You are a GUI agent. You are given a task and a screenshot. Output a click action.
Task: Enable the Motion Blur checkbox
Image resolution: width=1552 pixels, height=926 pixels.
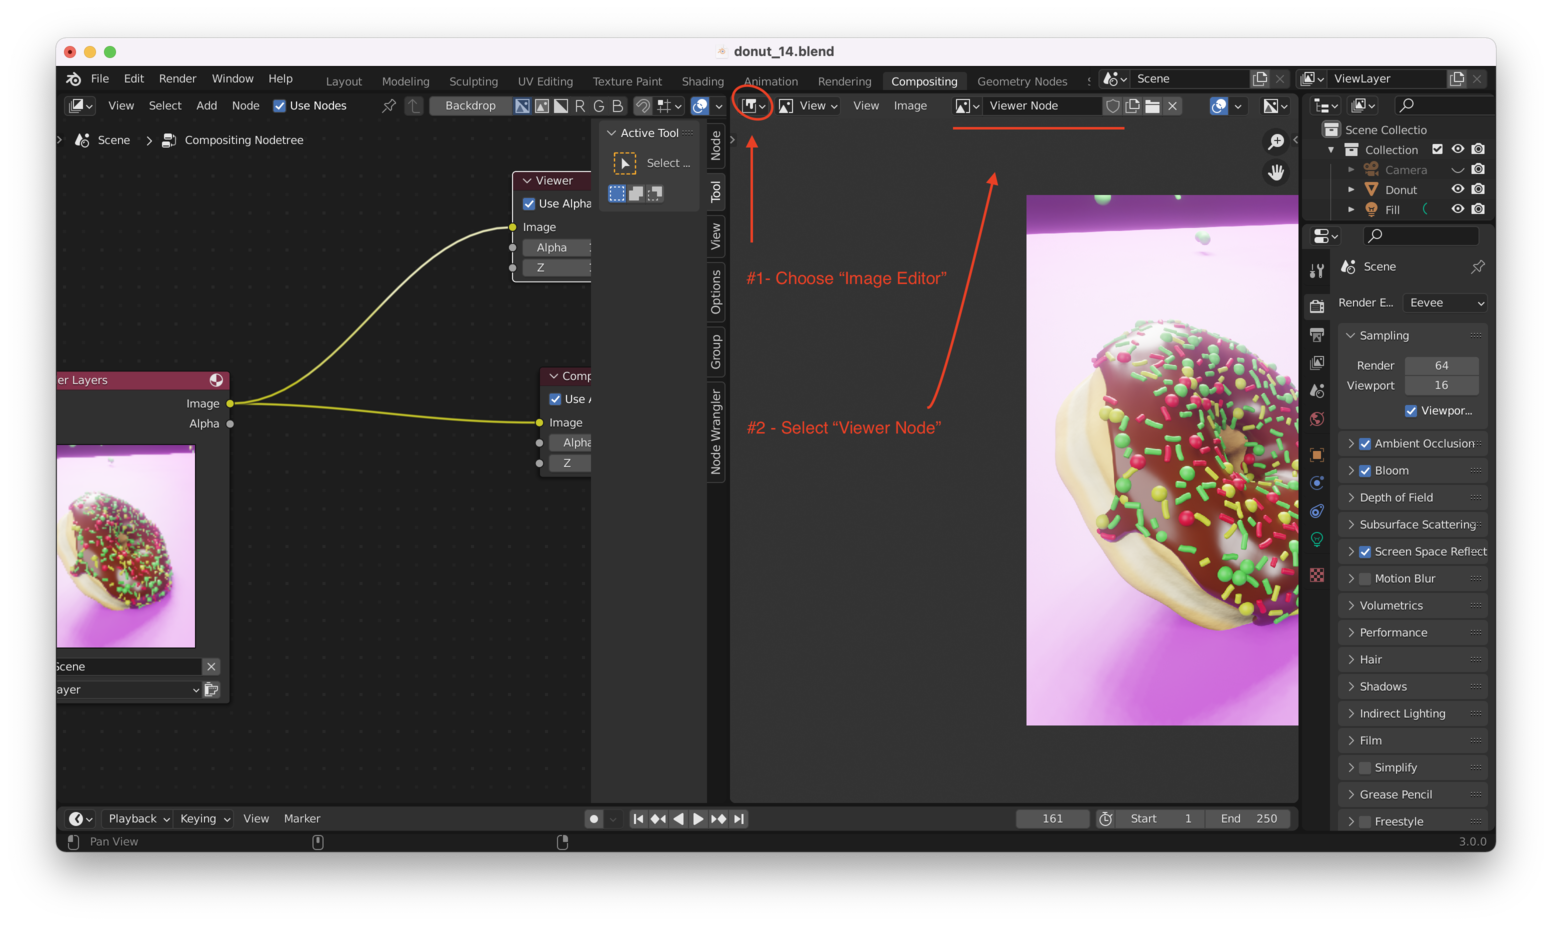(1365, 579)
